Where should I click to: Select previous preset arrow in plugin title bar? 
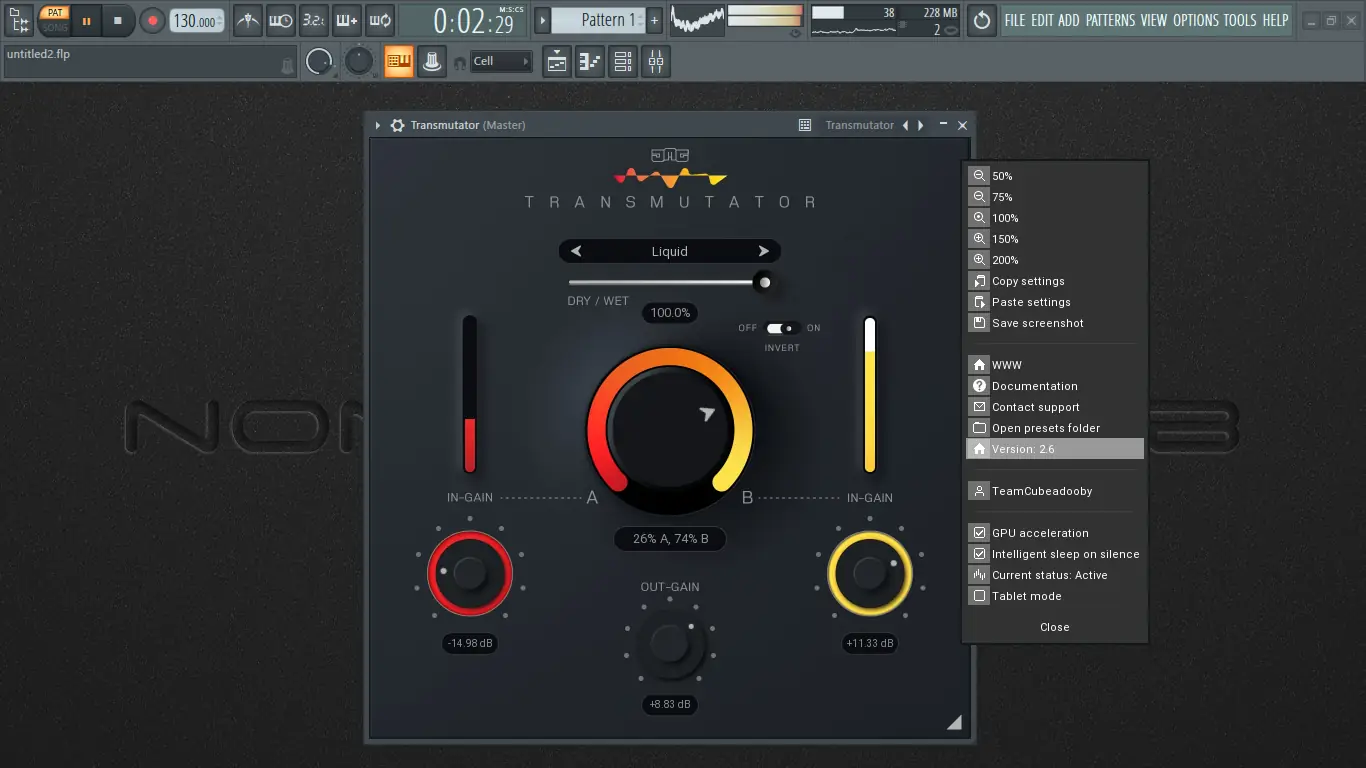pyautogui.click(x=905, y=125)
